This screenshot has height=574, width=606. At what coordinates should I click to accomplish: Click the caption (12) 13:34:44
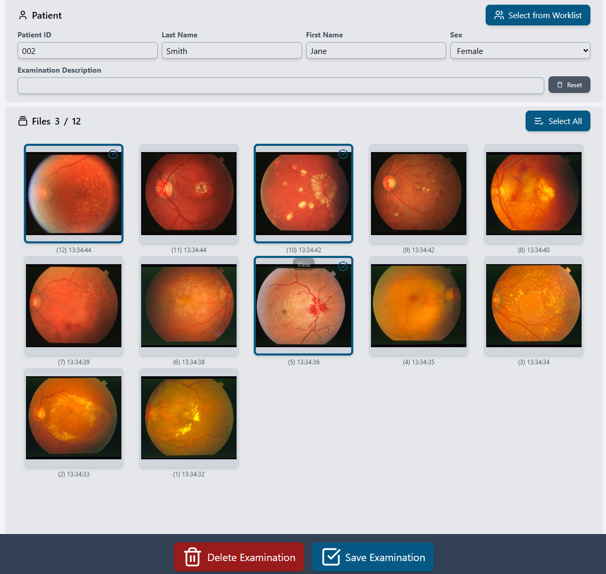(73, 250)
